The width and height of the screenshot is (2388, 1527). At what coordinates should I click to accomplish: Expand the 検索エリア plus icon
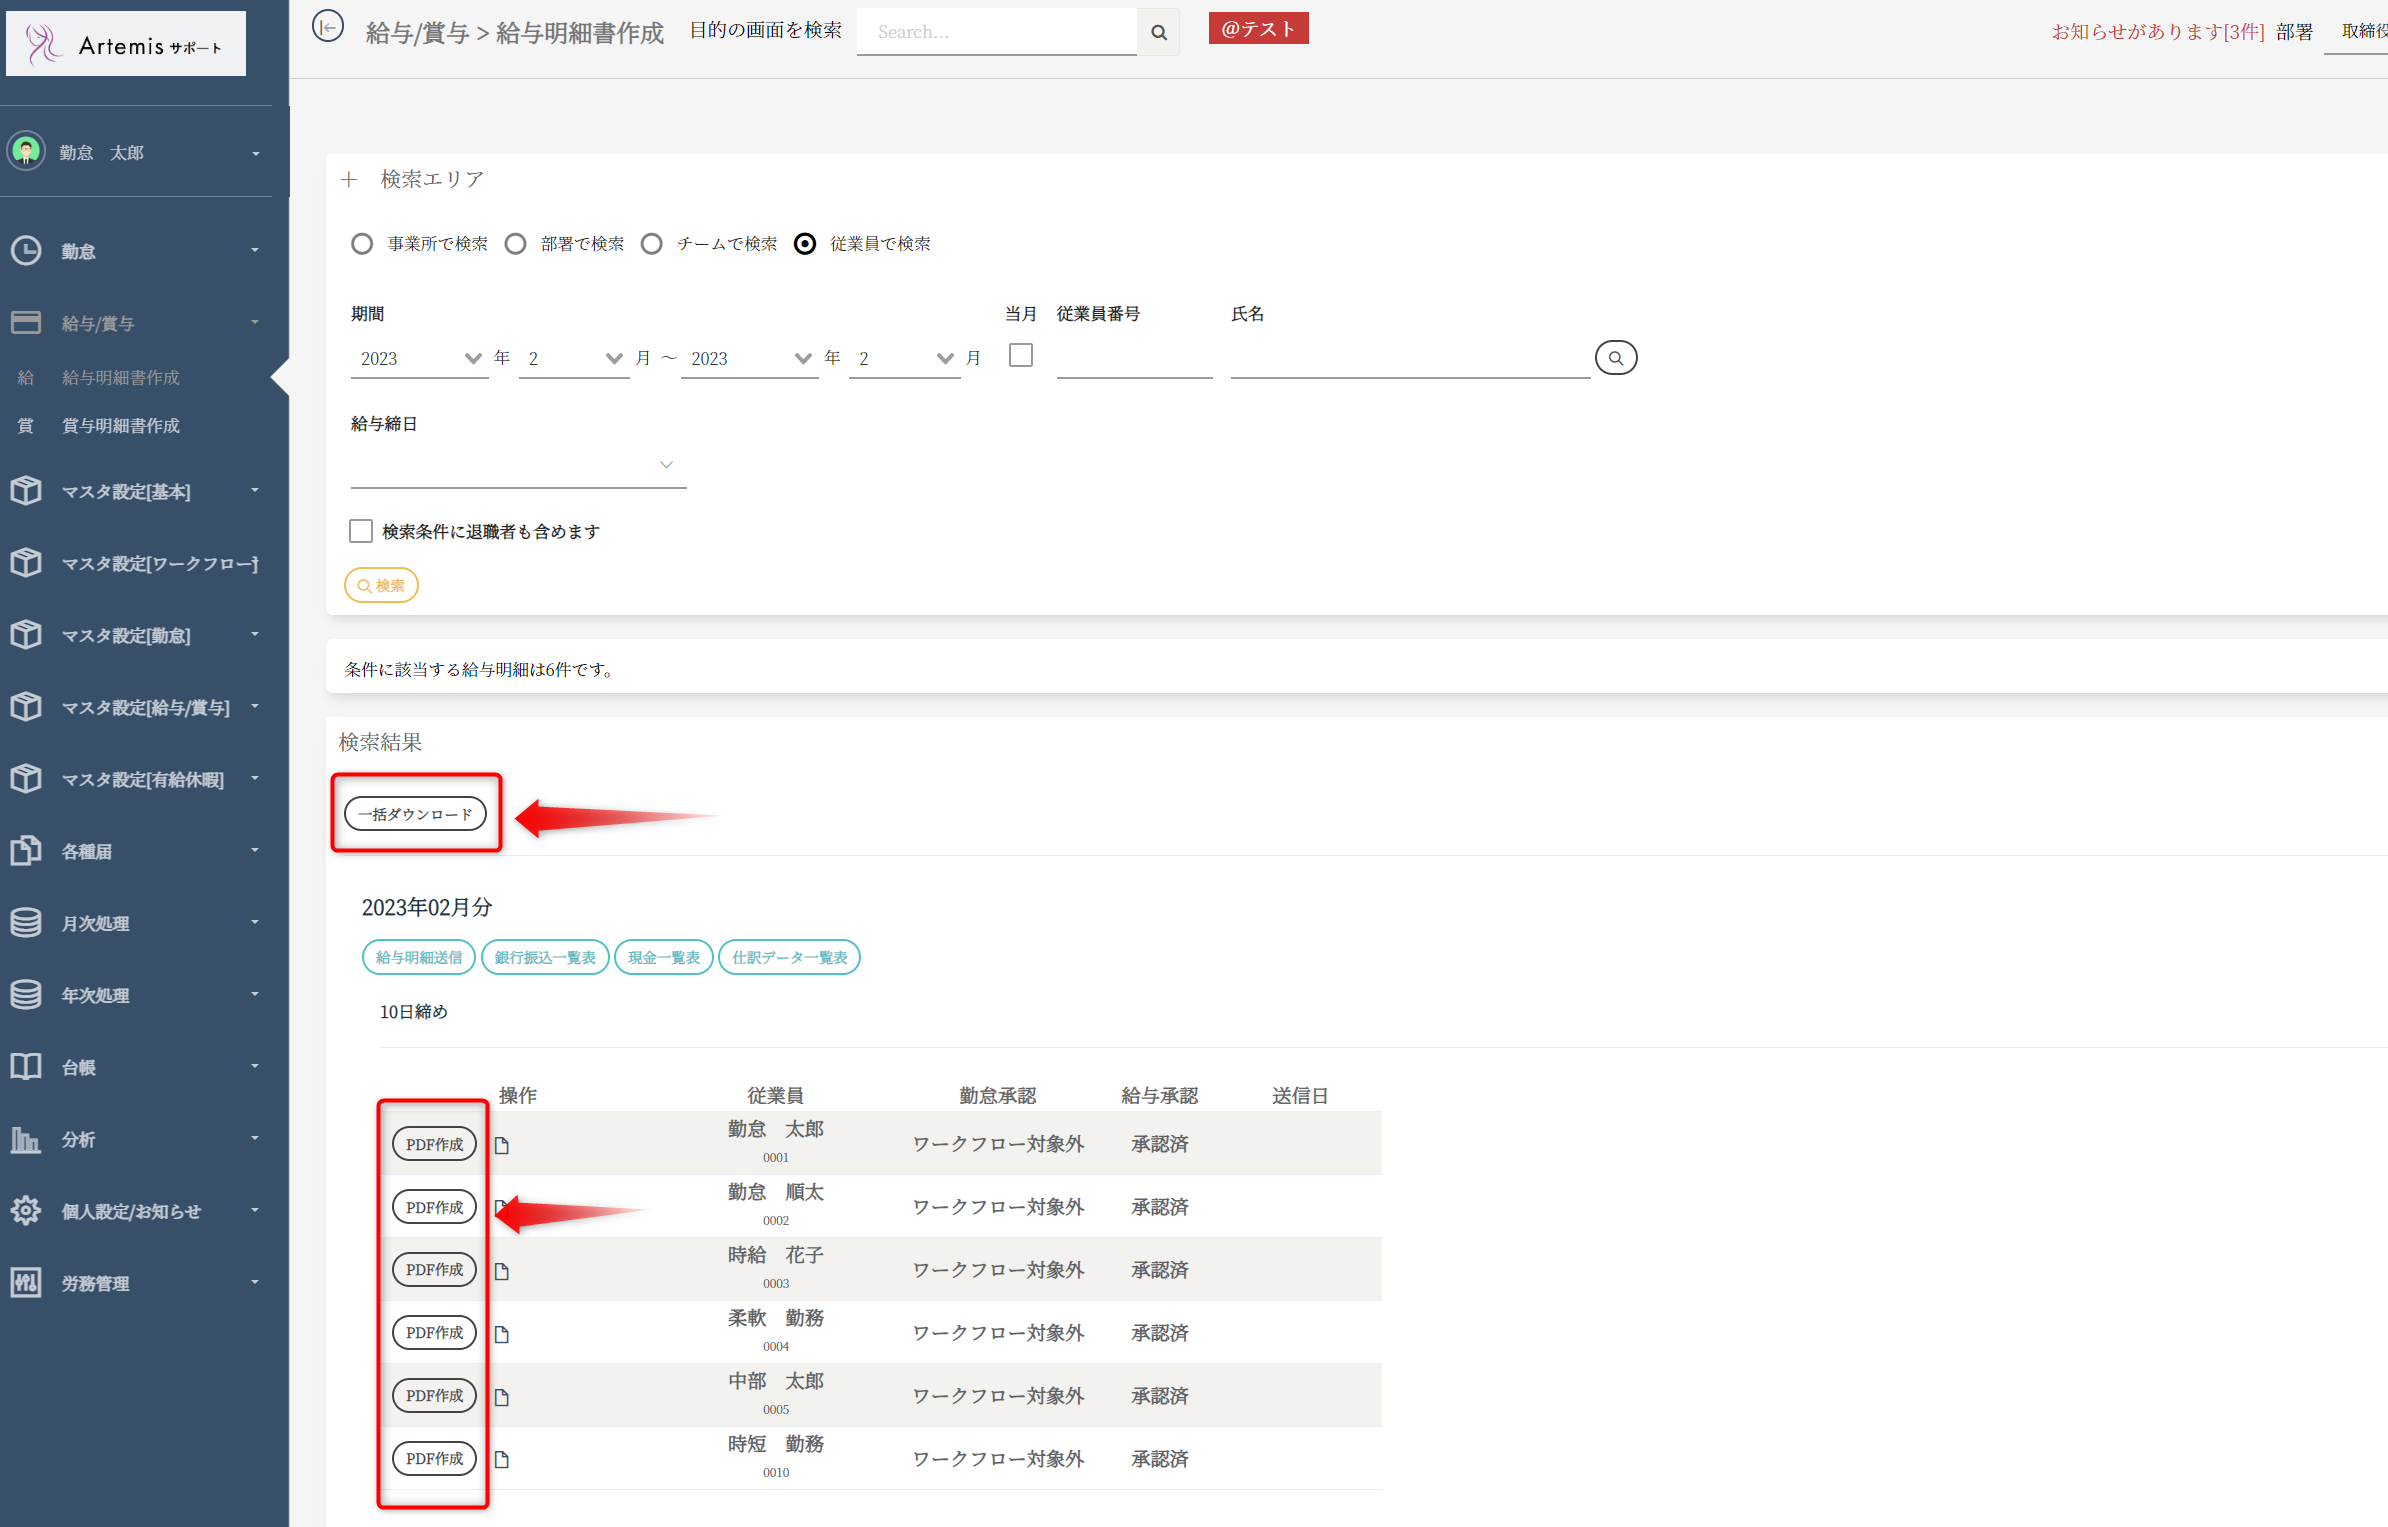[x=349, y=180]
